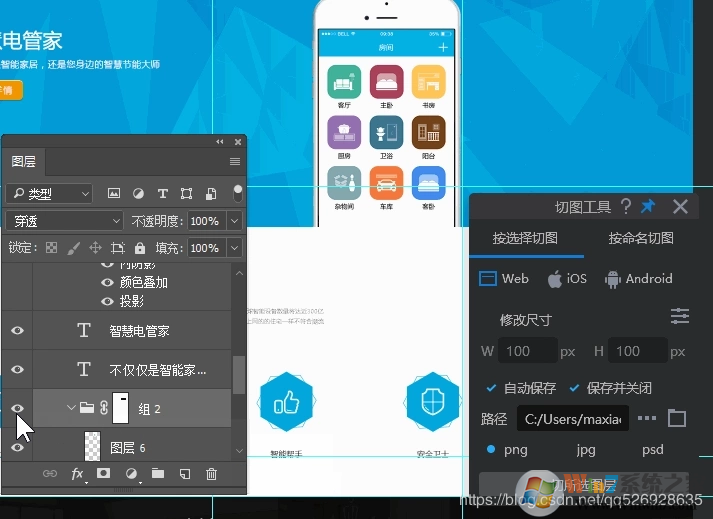
Task: Create a new group folder
Action: click(x=158, y=474)
